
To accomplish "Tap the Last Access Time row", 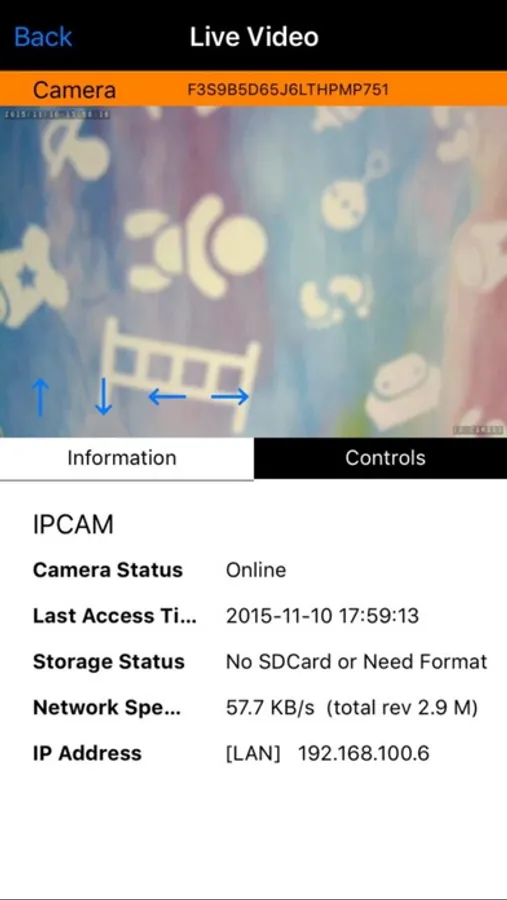I will tap(253, 616).
